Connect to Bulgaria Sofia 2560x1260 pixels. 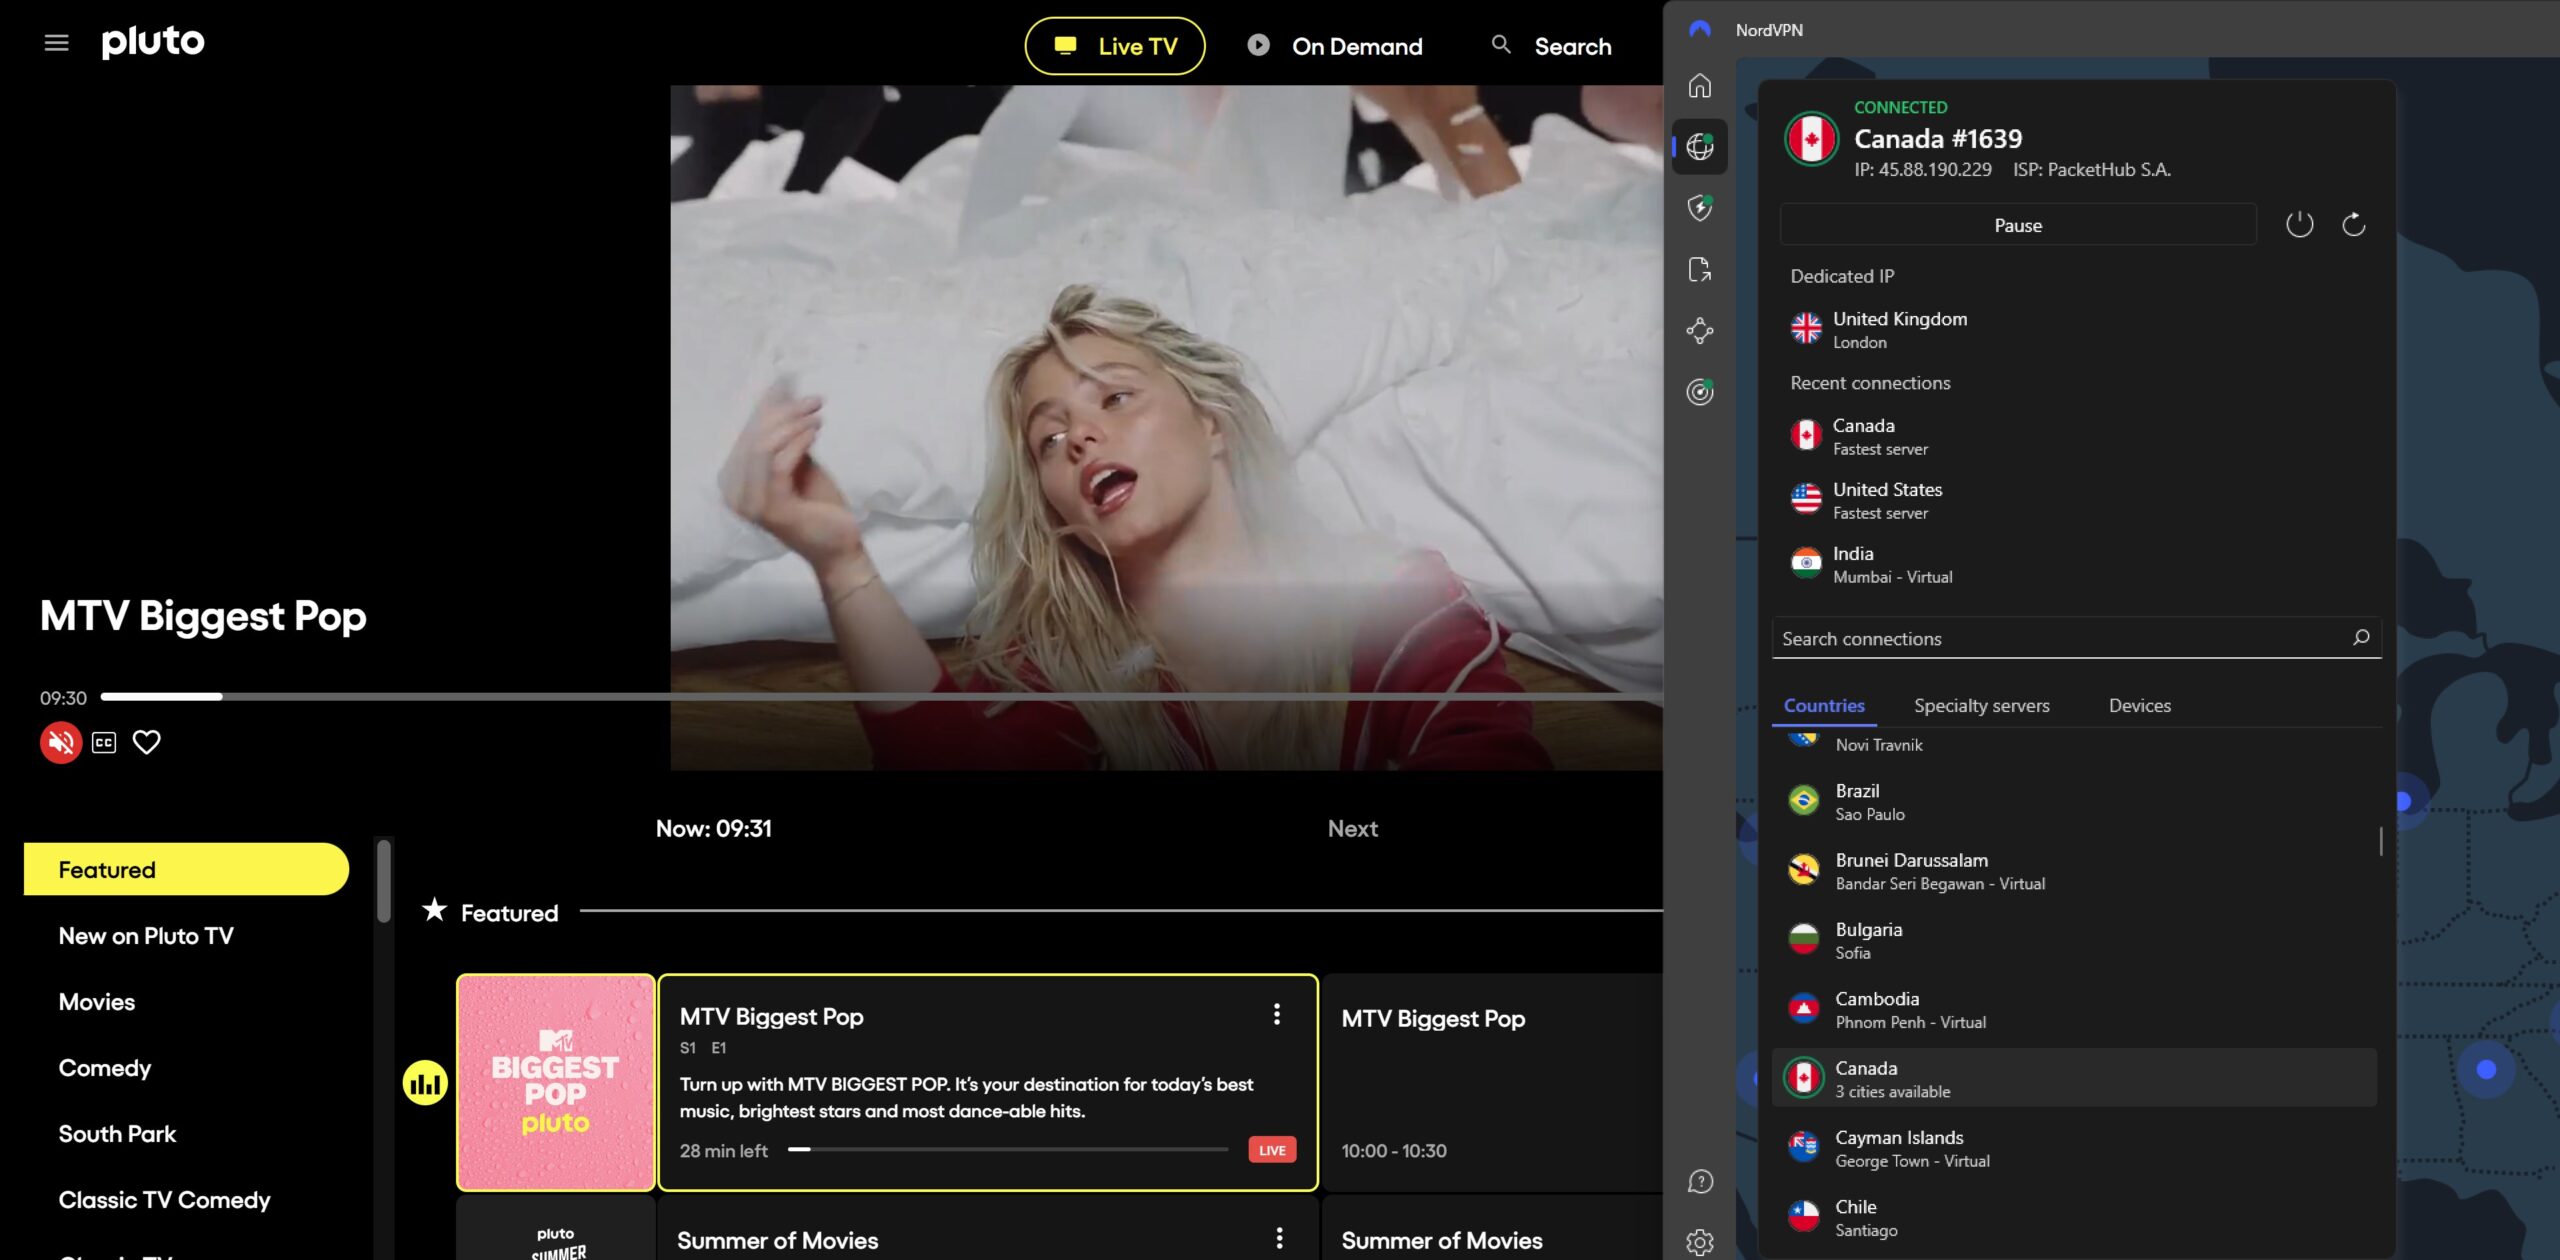click(2074, 940)
